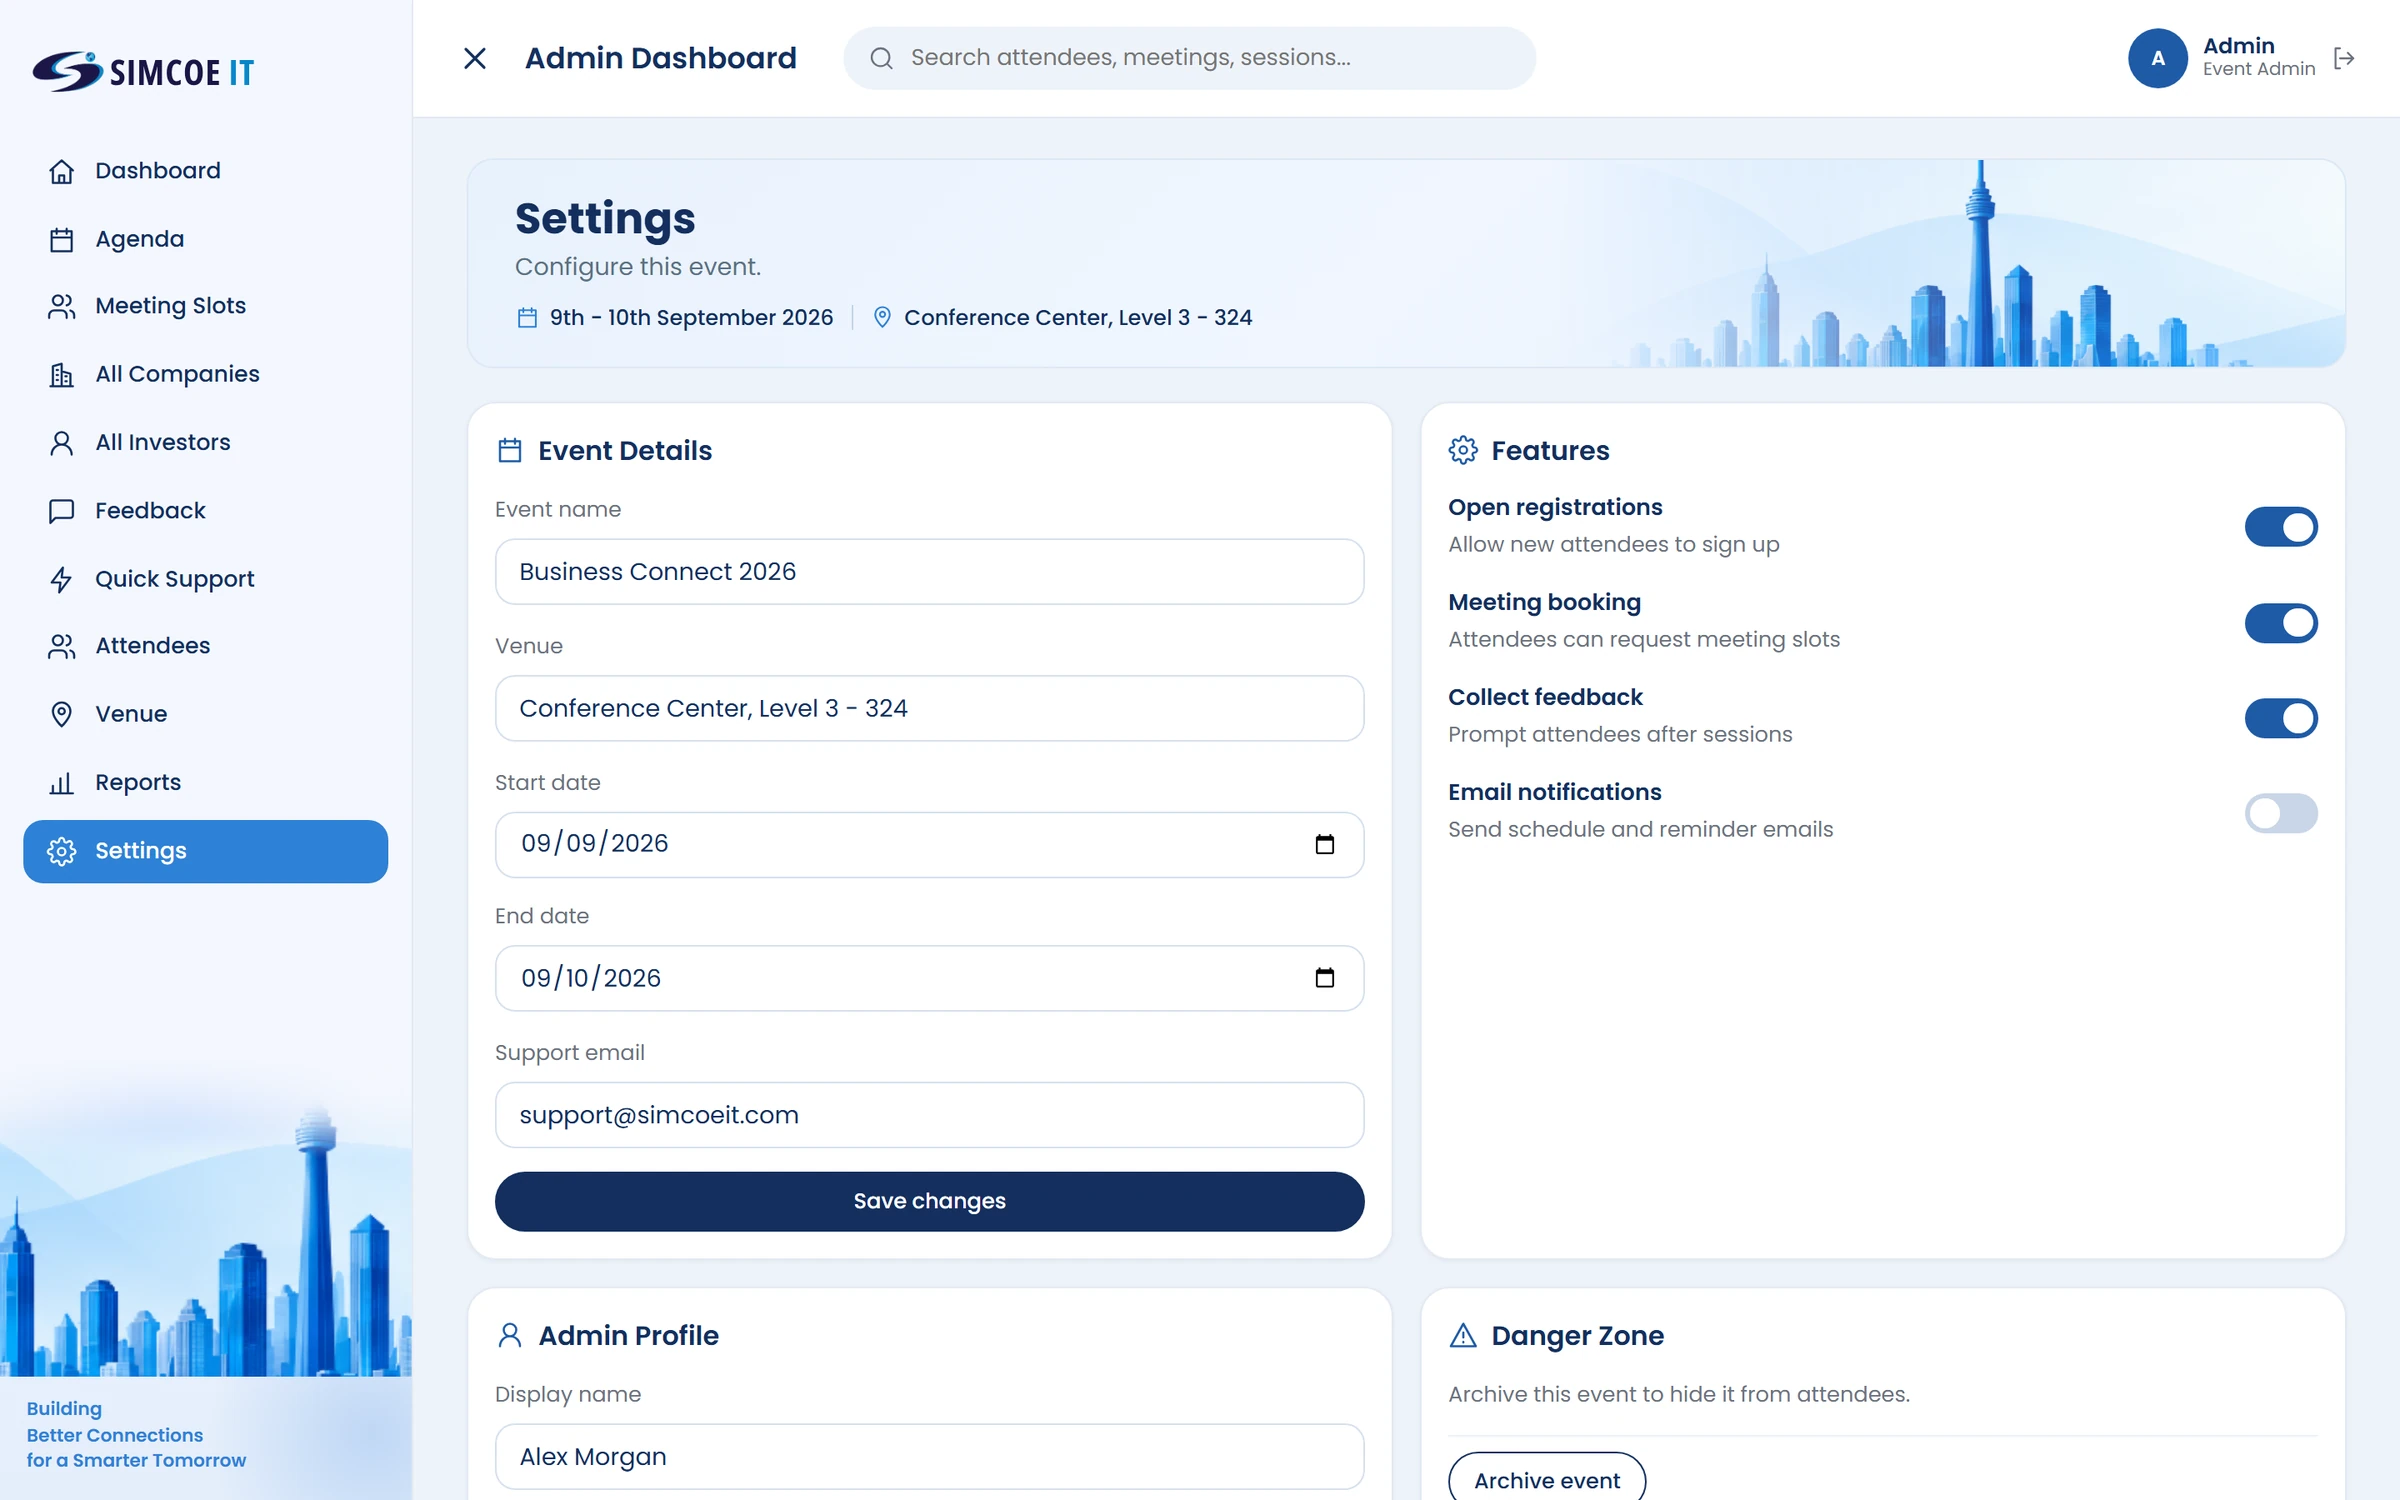The width and height of the screenshot is (2400, 1500).
Task: Click the Feedback speech bubble icon
Action: [x=62, y=511]
